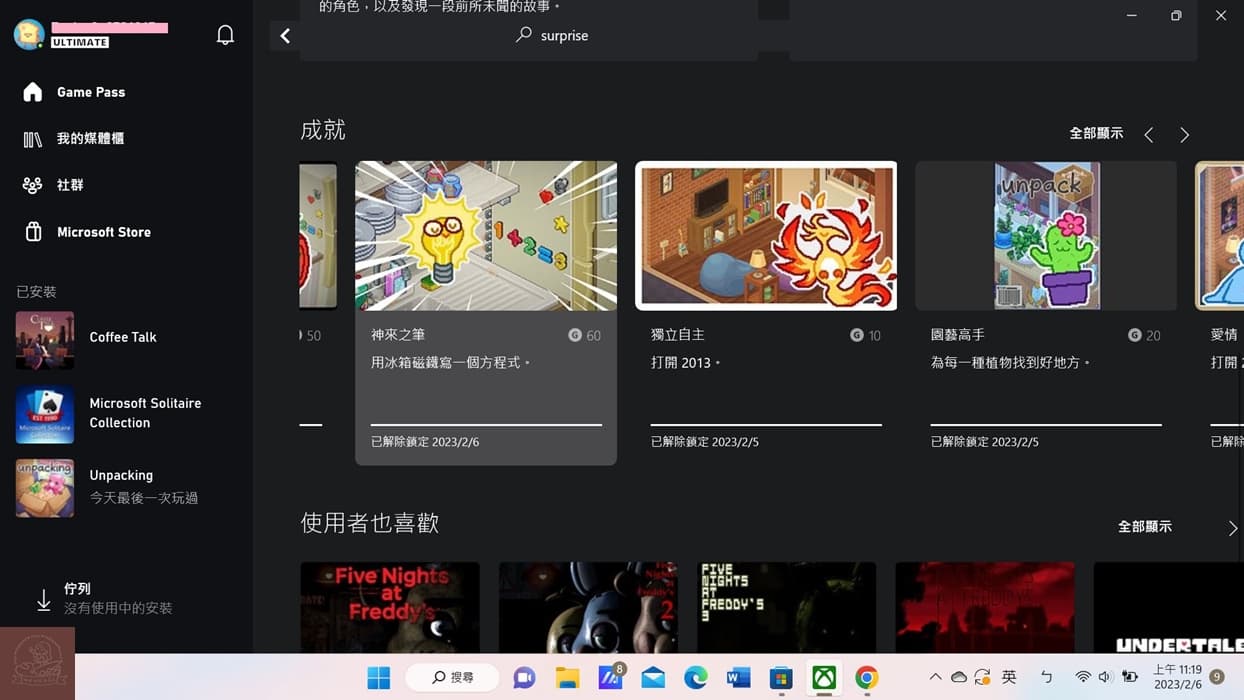Open Game Pass from the sidebar
The width and height of the screenshot is (1244, 700).
tap(90, 92)
